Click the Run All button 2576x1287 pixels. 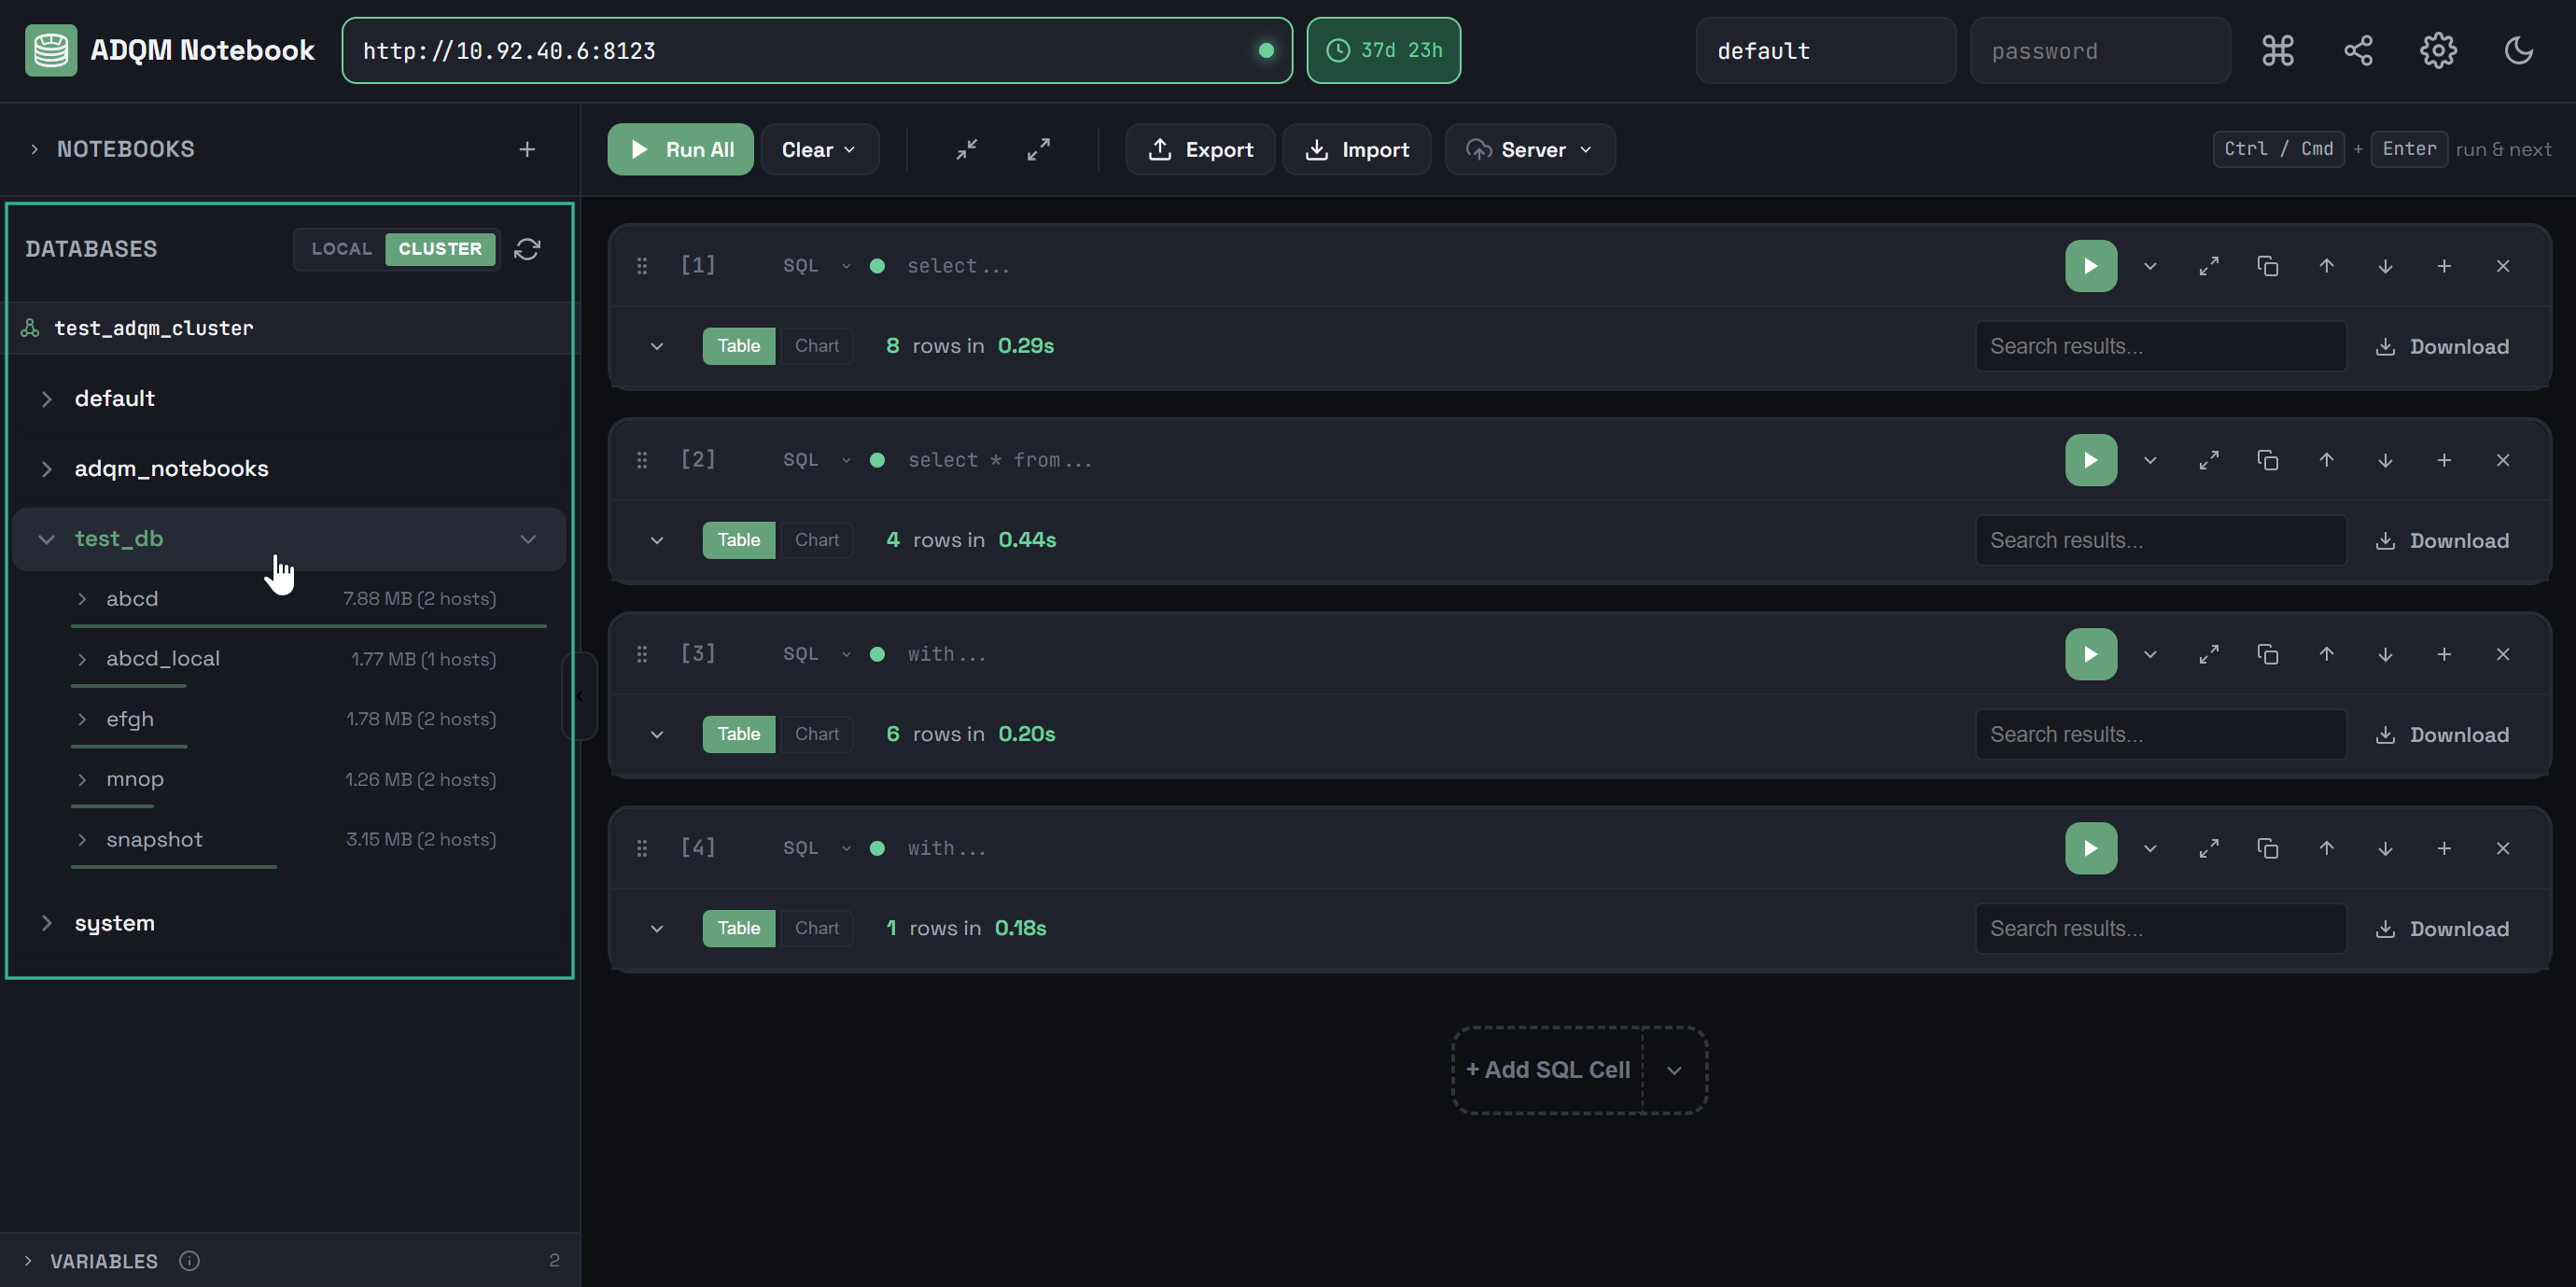[680, 149]
